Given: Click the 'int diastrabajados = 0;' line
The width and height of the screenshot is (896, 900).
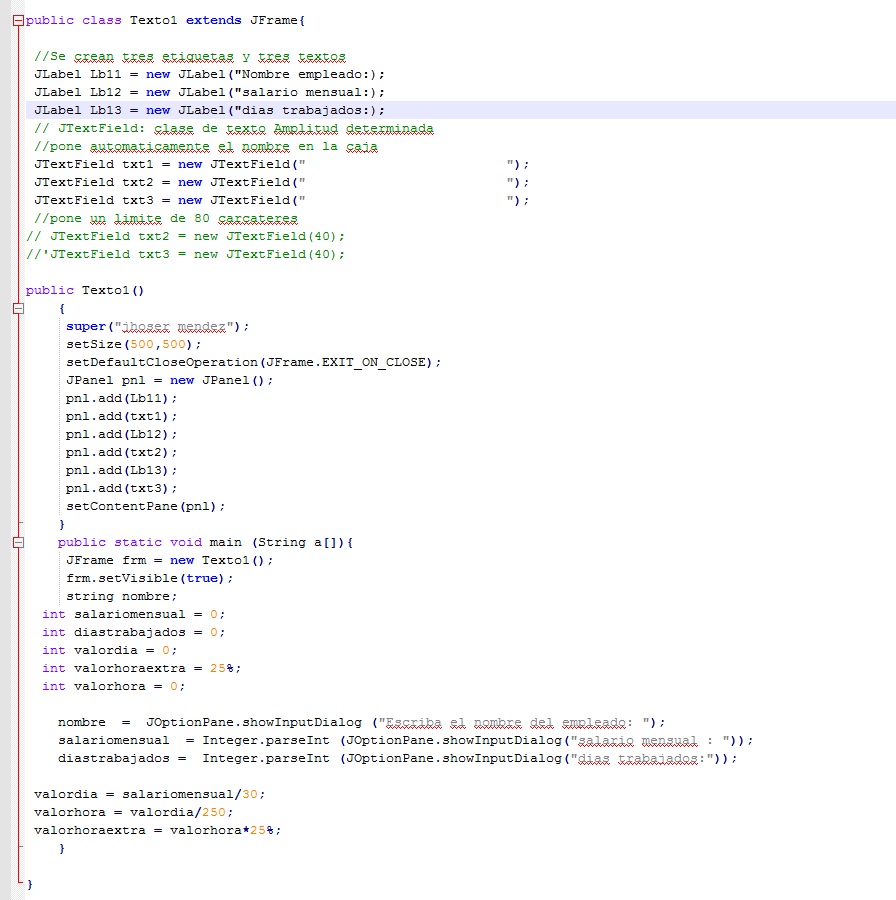Looking at the screenshot, I should click(x=134, y=633).
